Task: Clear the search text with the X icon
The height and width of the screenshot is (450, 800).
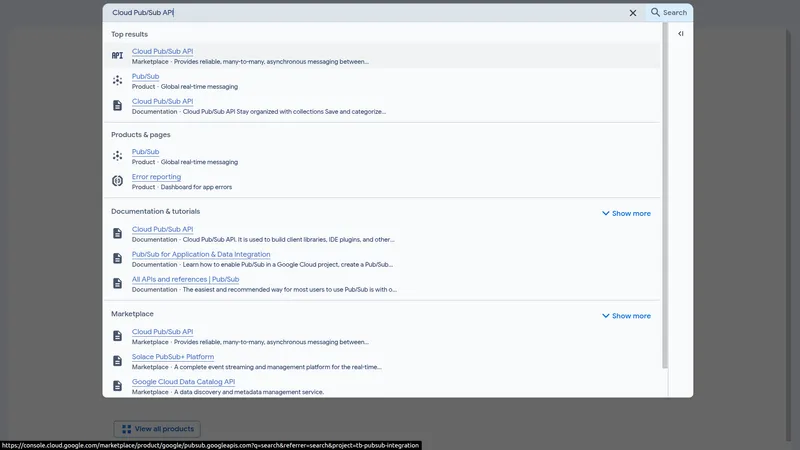Action: pyautogui.click(x=633, y=13)
